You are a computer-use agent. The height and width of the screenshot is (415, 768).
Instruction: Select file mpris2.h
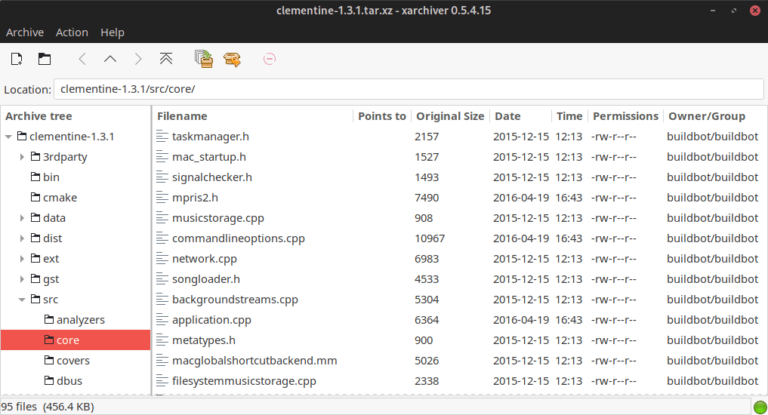[195, 197]
